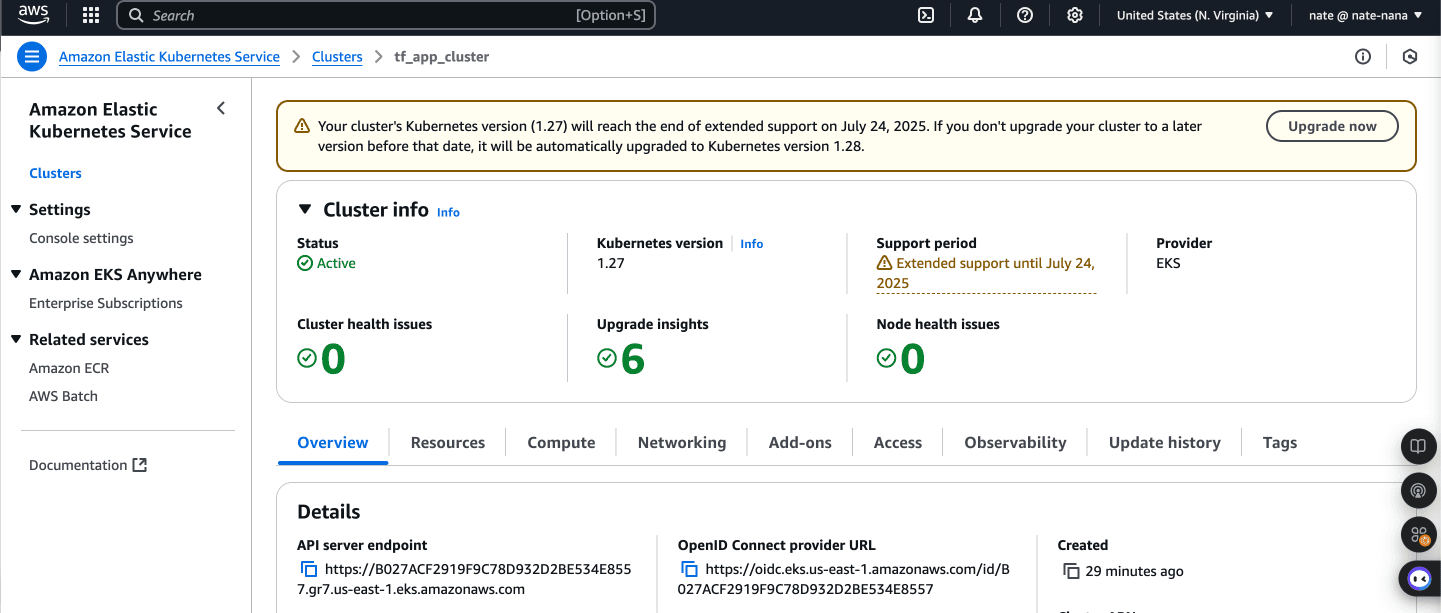
Task: Copy the OpenID Connect provider URL
Action: [x=689, y=568]
